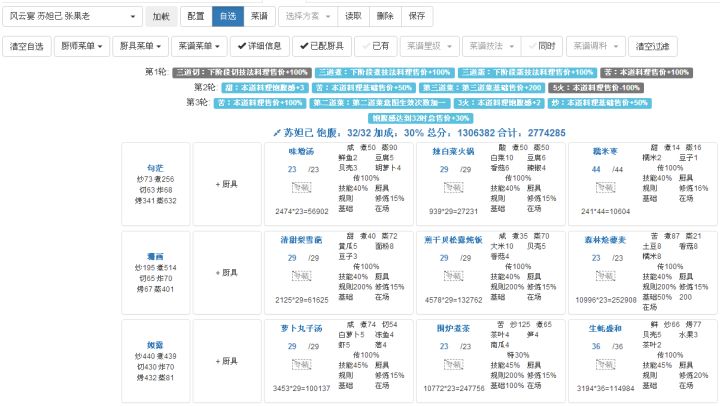Click the 味噌汤 condiment slot box
Screen dimensions: 720x406
pos(302,188)
